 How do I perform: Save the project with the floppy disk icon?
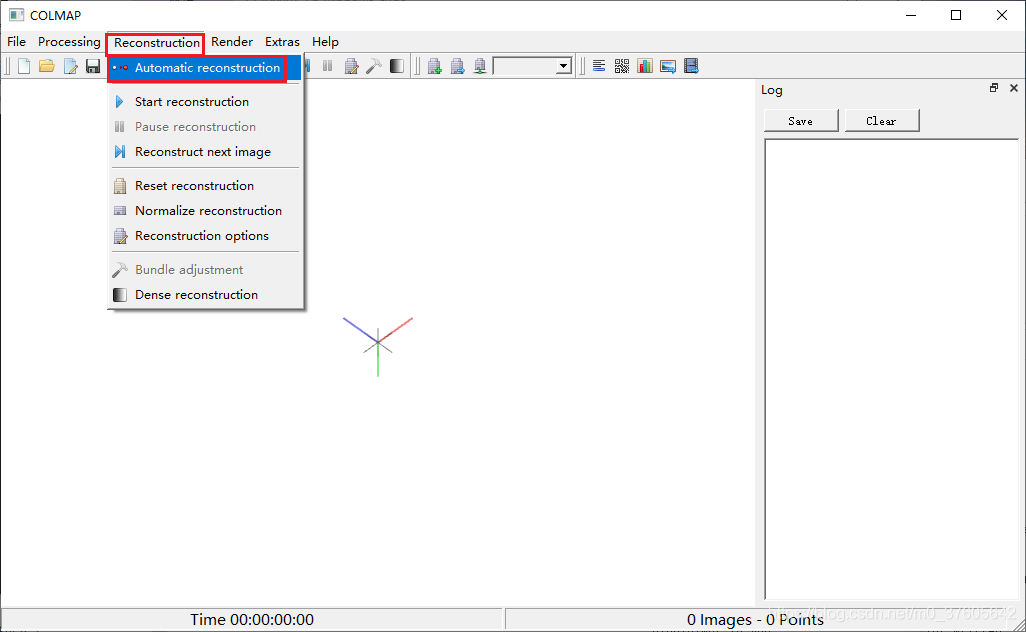(93, 66)
